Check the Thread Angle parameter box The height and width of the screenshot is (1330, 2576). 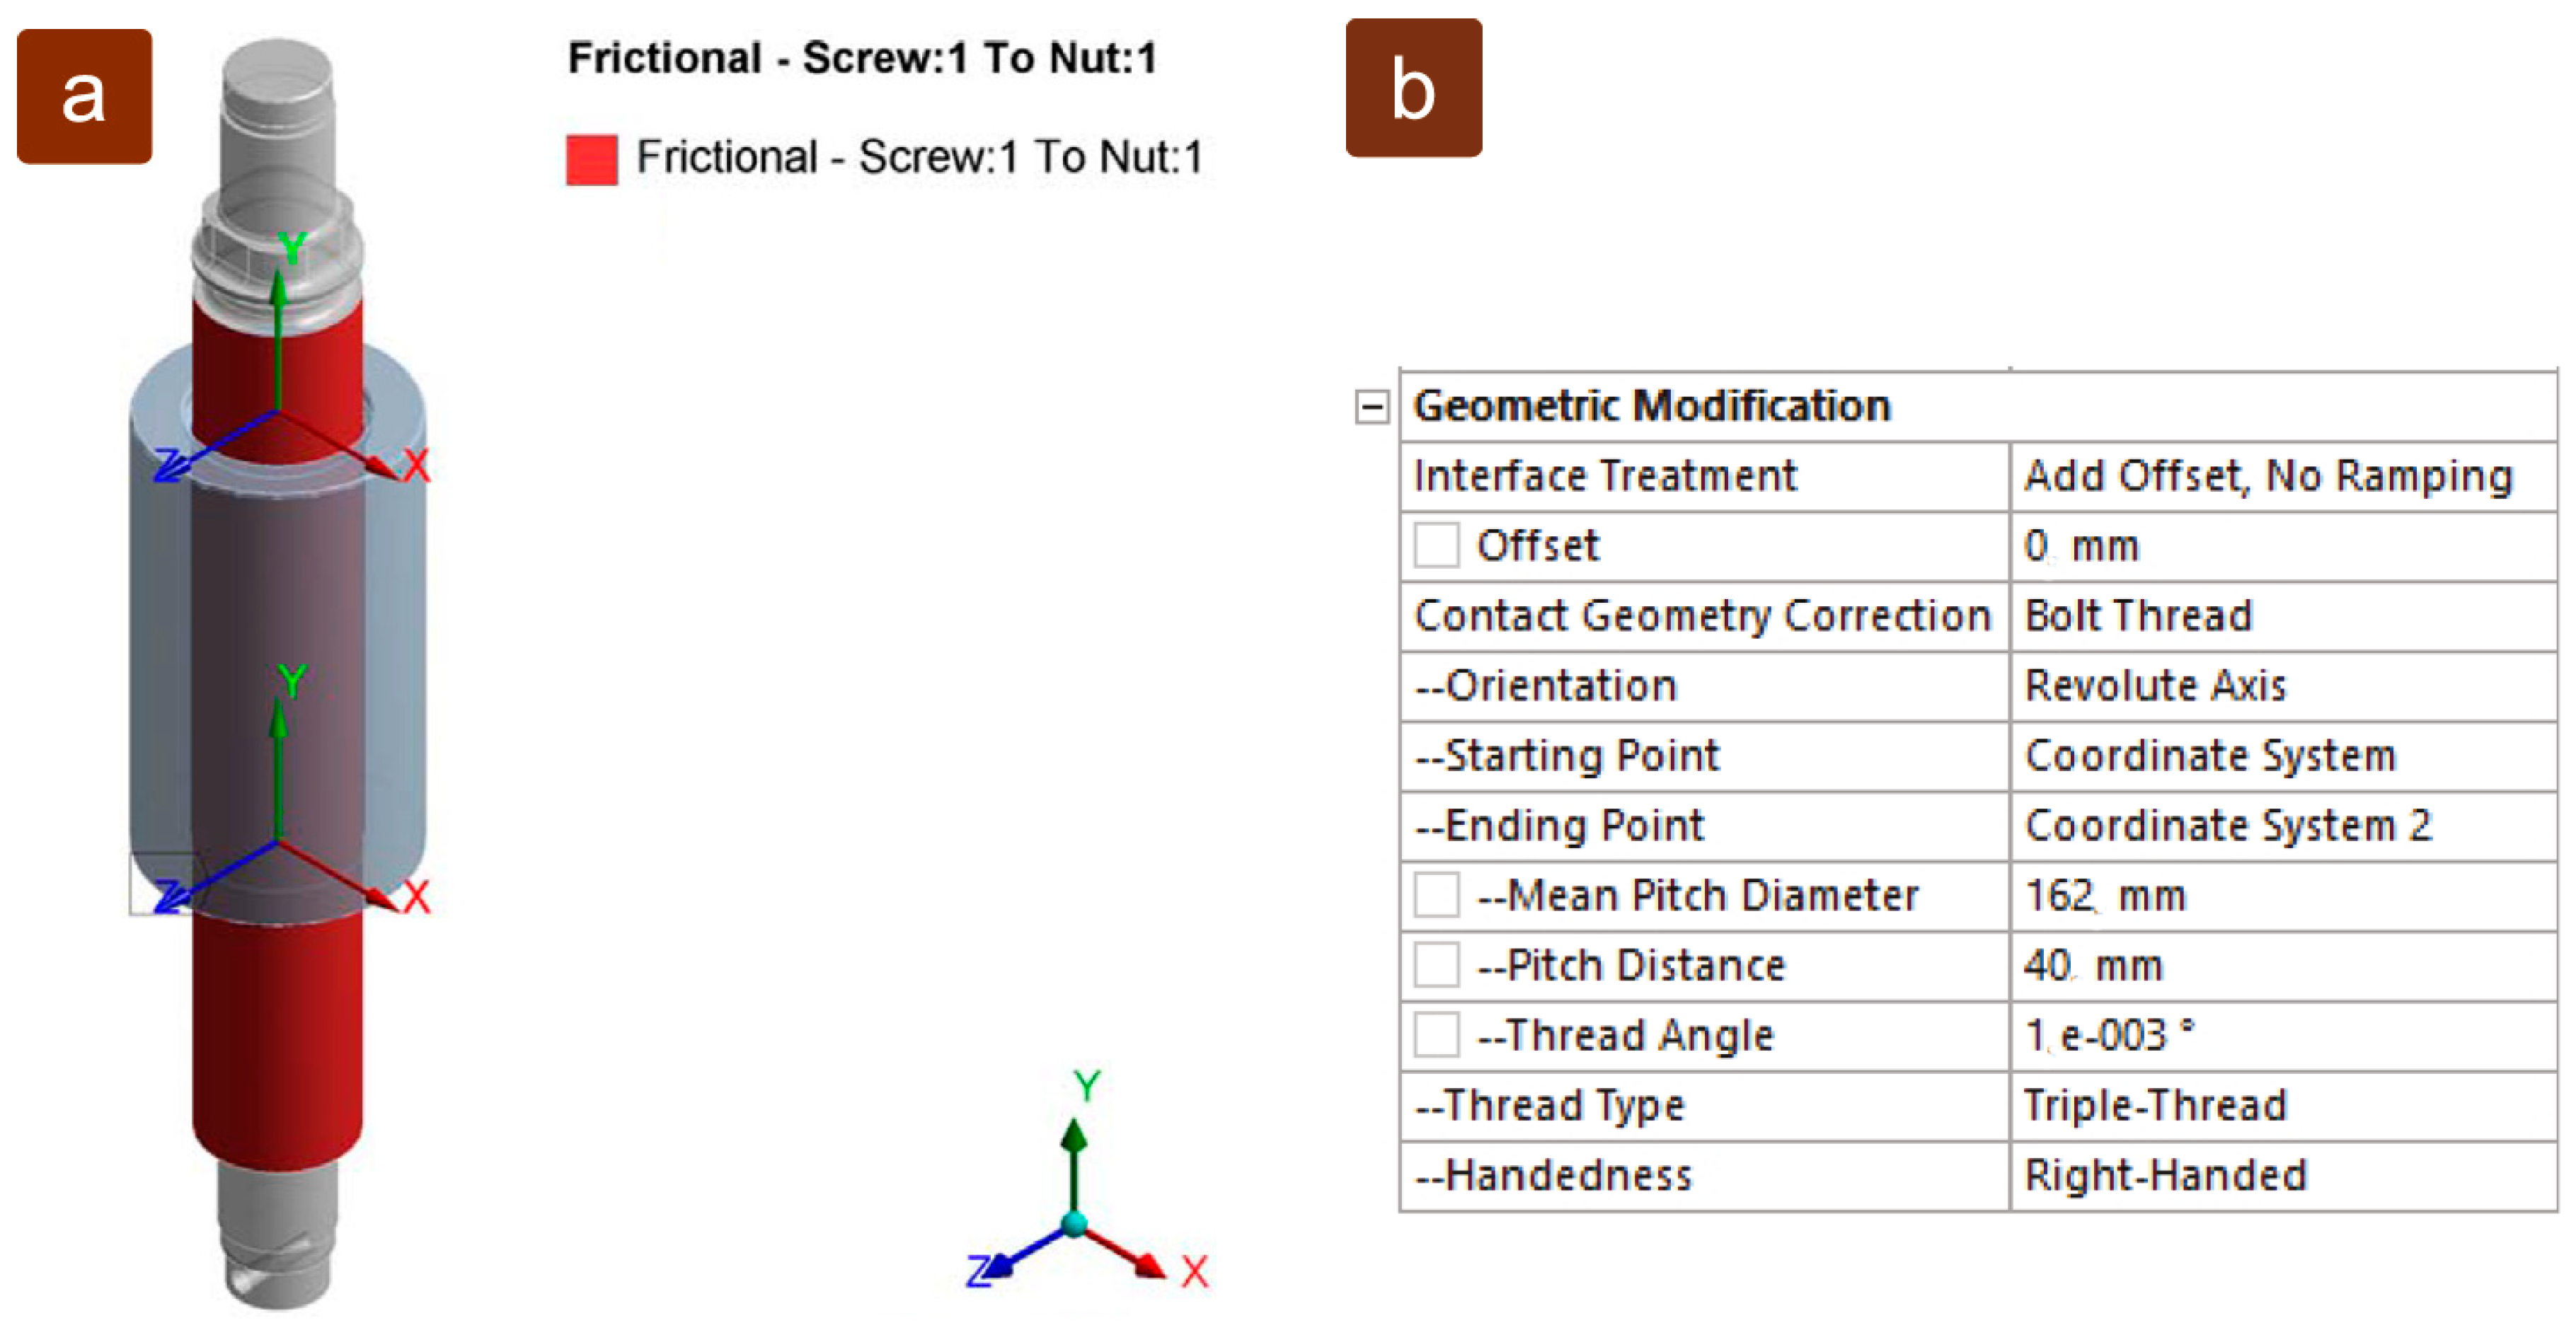1436,1035
